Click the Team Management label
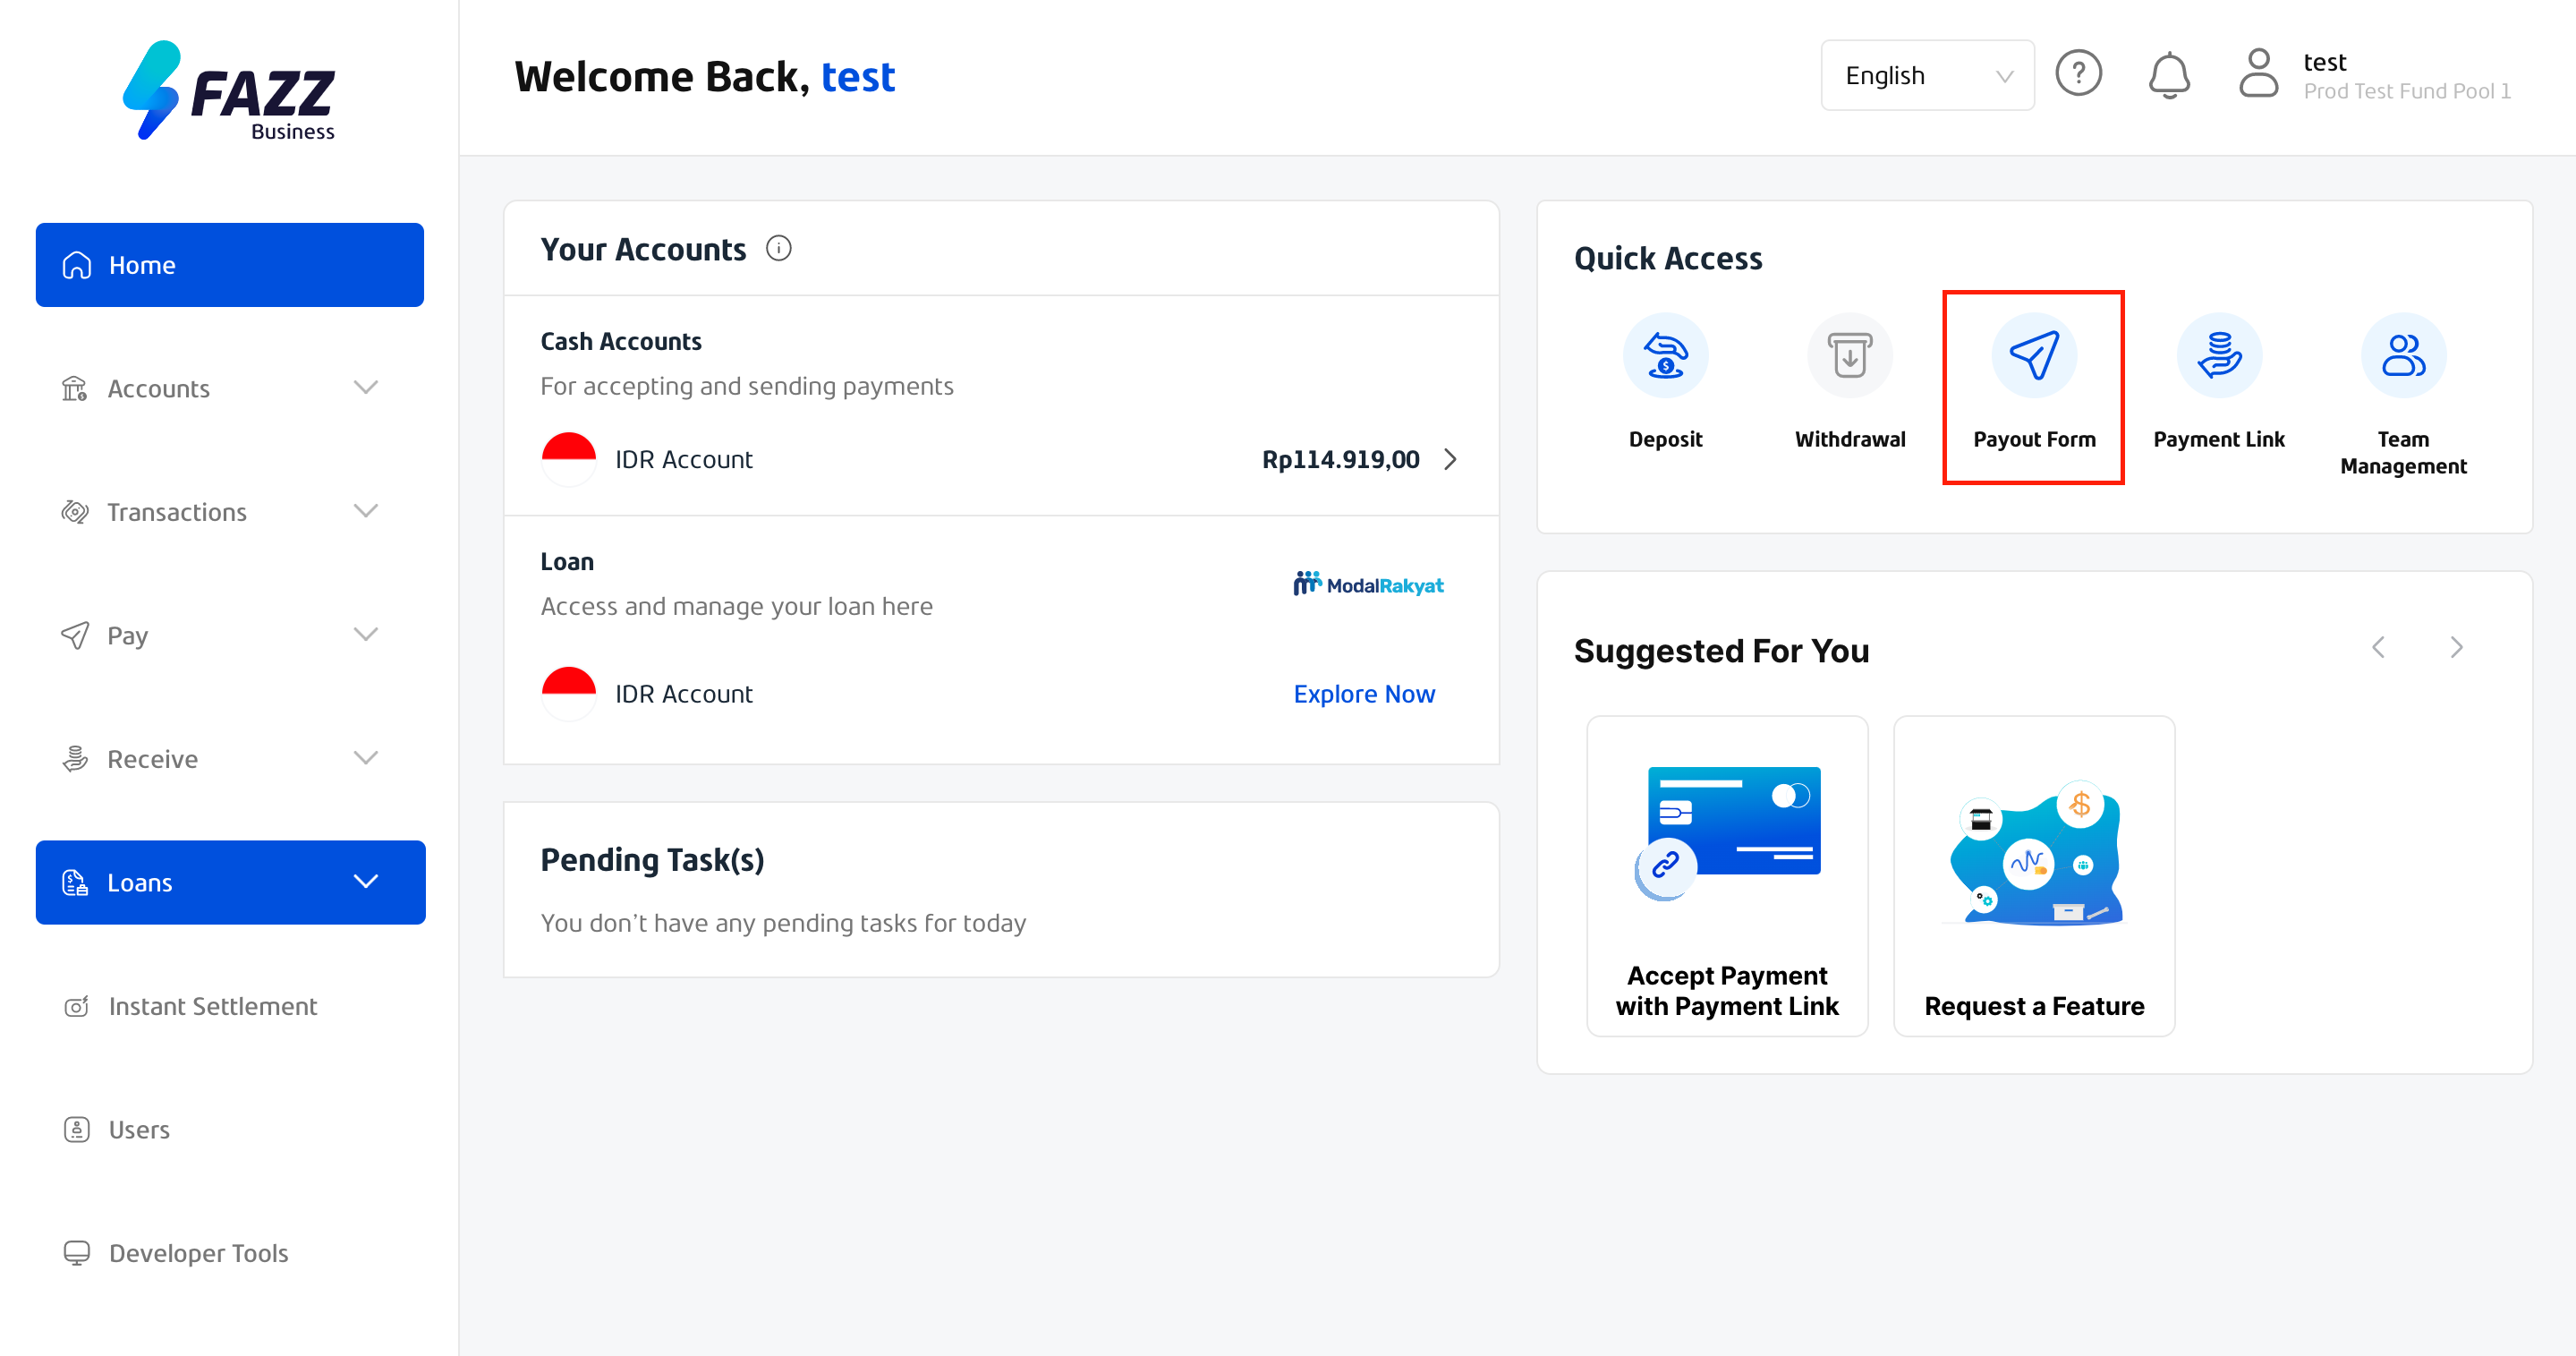This screenshot has height=1356, width=2576. click(2403, 452)
